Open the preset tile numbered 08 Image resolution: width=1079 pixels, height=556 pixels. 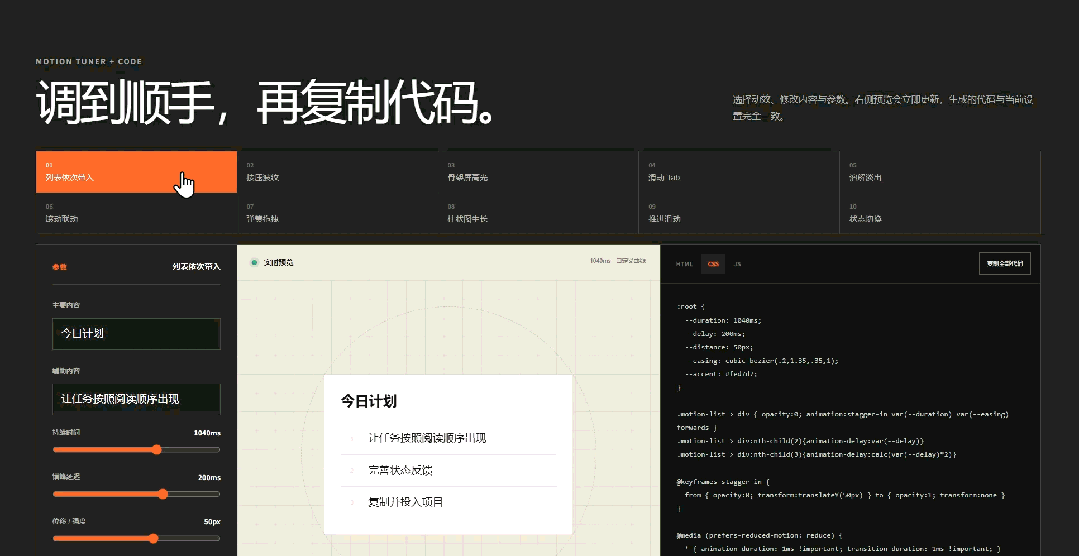(x=539, y=213)
